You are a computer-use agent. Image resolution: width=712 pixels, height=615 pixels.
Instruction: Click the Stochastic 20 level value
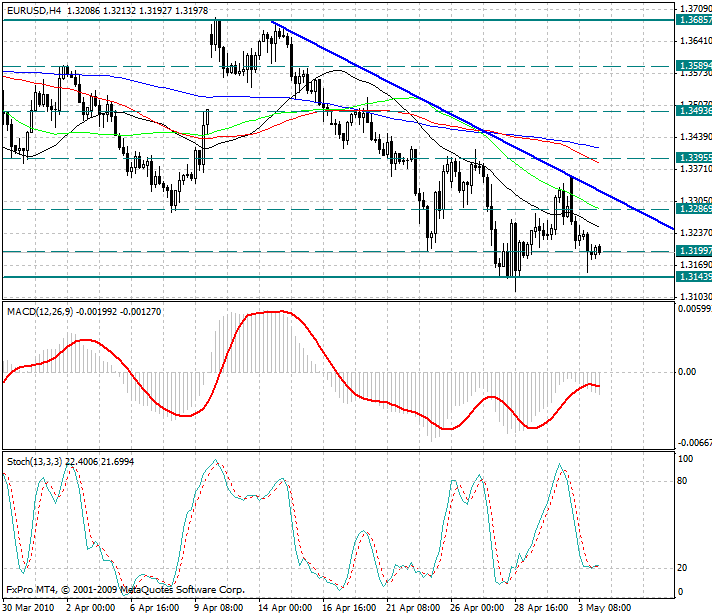[682, 568]
